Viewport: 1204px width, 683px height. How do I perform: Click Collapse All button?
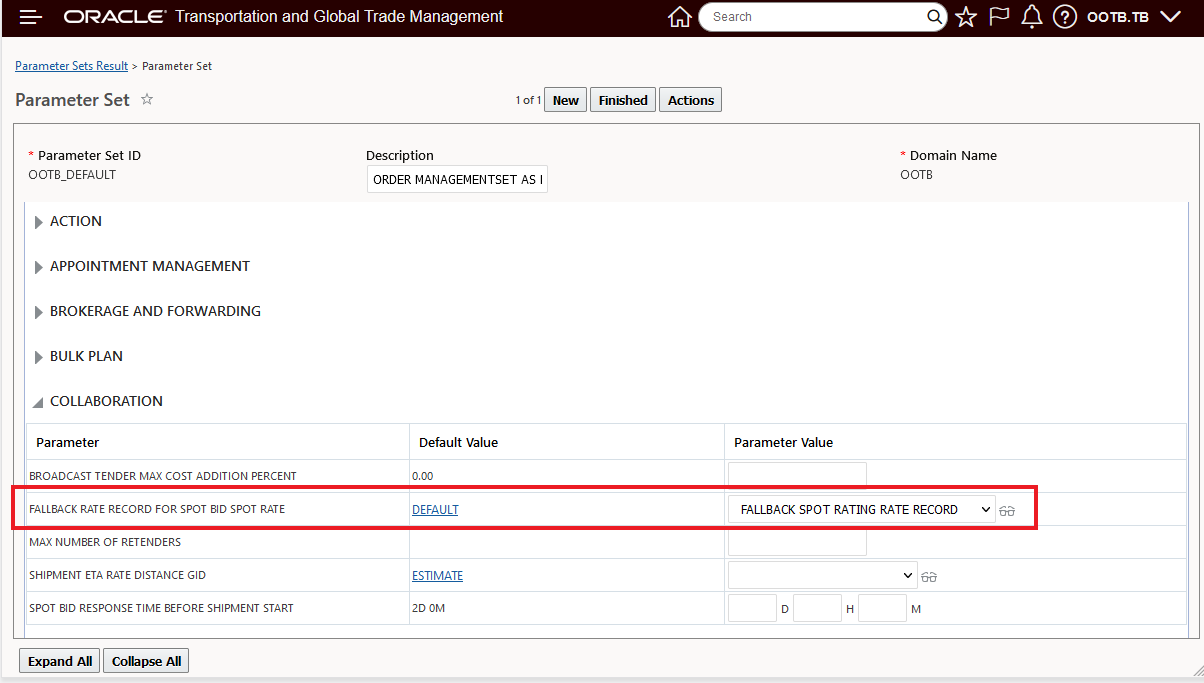(x=146, y=661)
